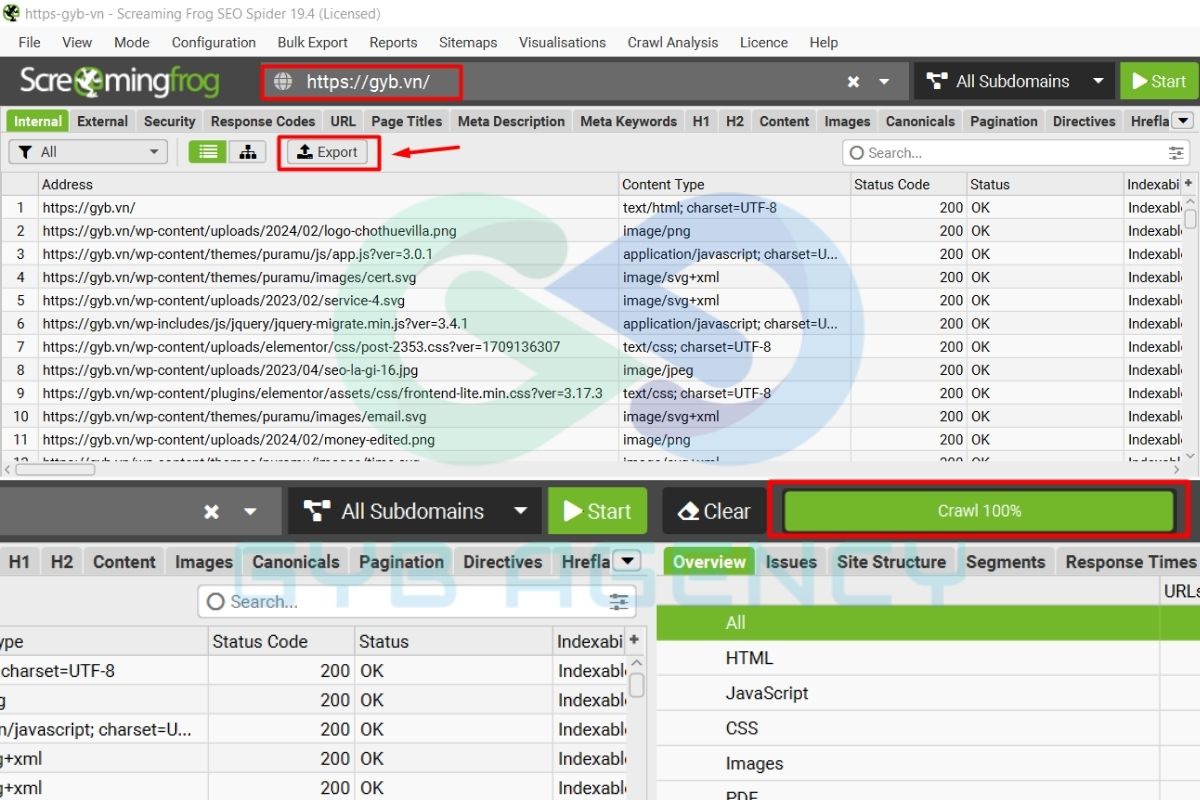Sort by Address column header
This screenshot has width=1200, height=800.
pyautogui.click(x=328, y=184)
